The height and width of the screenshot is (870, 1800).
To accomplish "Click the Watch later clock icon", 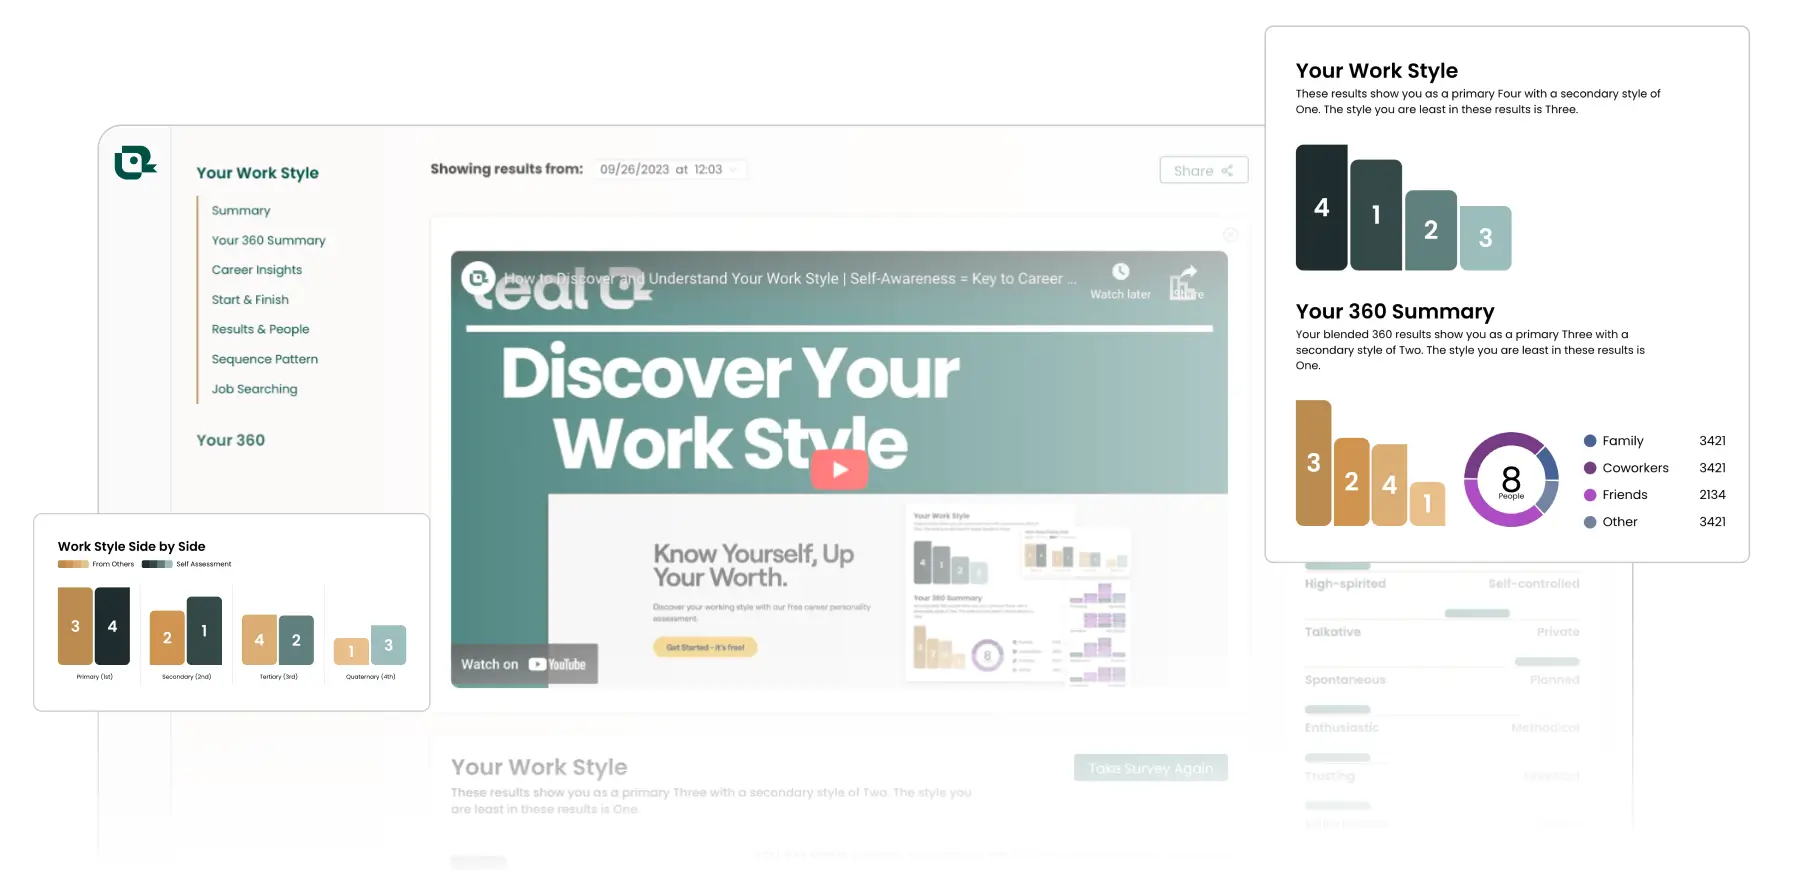I will 1121,272.
